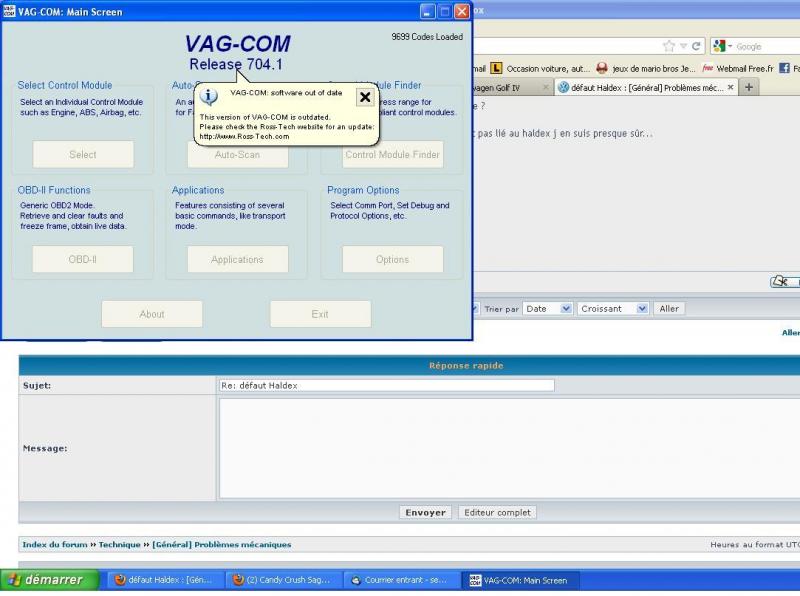This screenshot has width=800, height=596.
Task: Close the VAG-COM main window
Action: 462,11
